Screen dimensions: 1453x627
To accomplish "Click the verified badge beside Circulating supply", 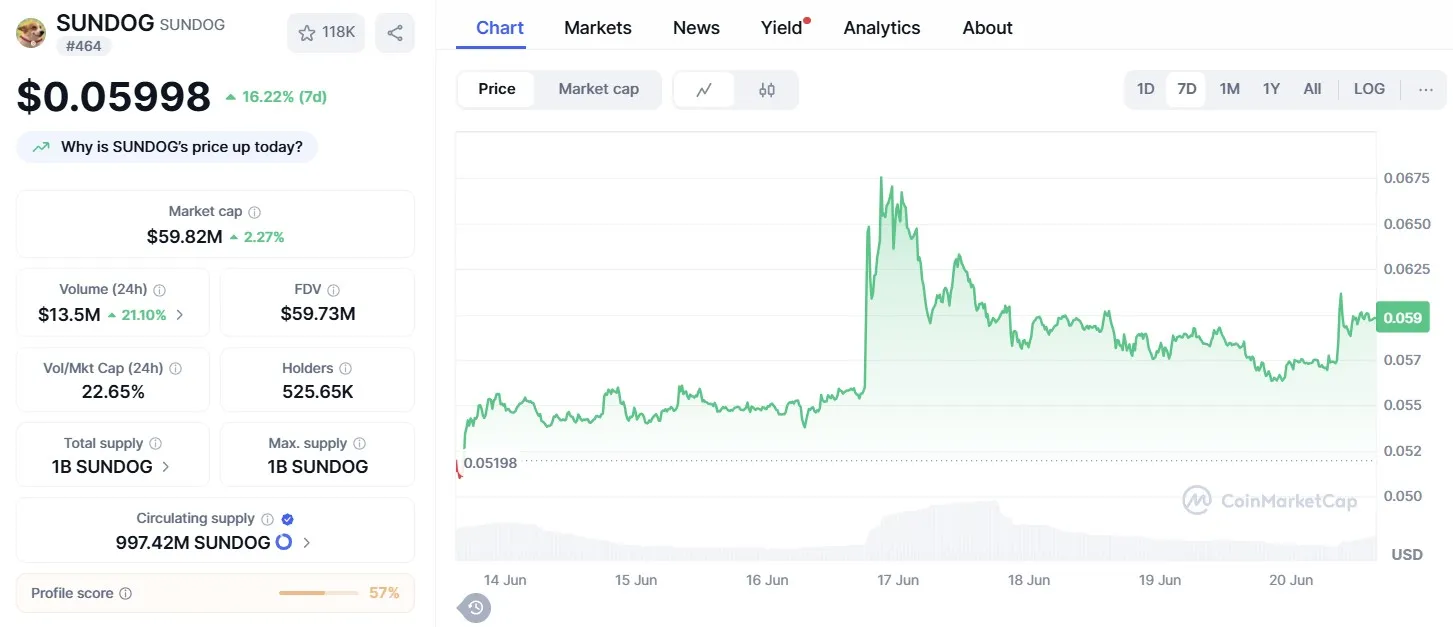I will coord(287,519).
